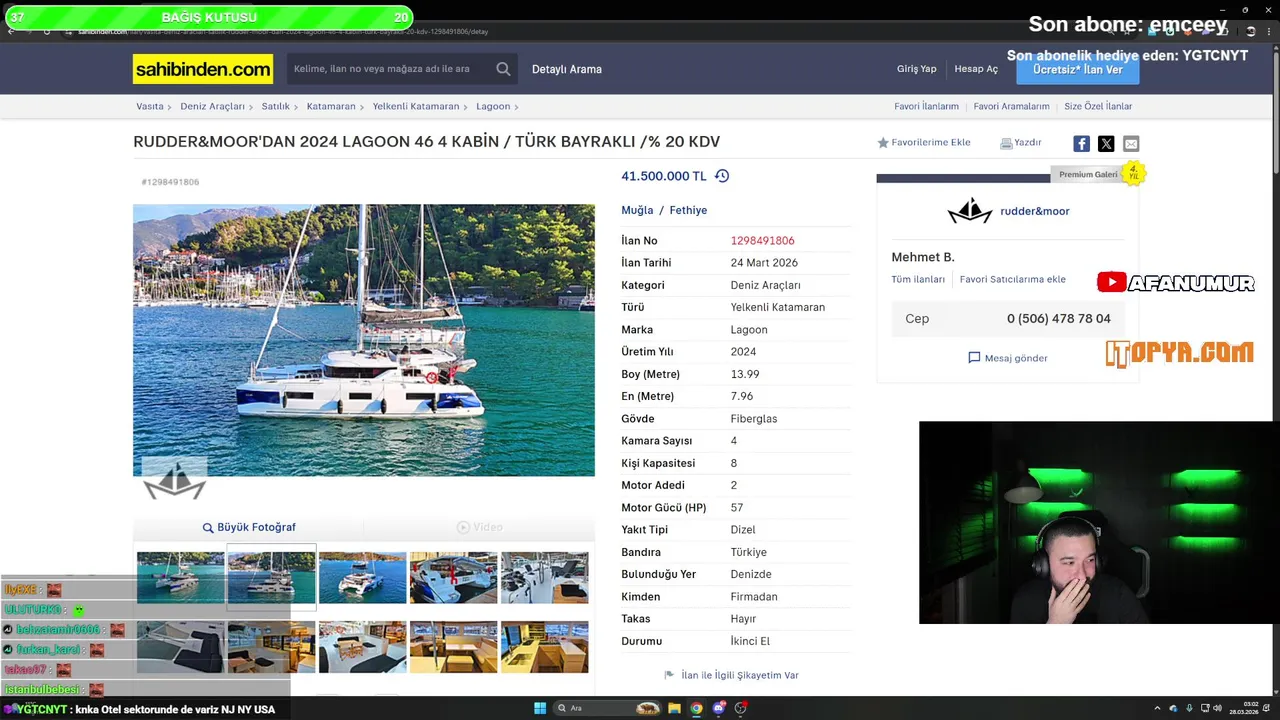Screen dimensions: 1280x720
Task: Click listing number 1298491806
Action: coord(762,241)
